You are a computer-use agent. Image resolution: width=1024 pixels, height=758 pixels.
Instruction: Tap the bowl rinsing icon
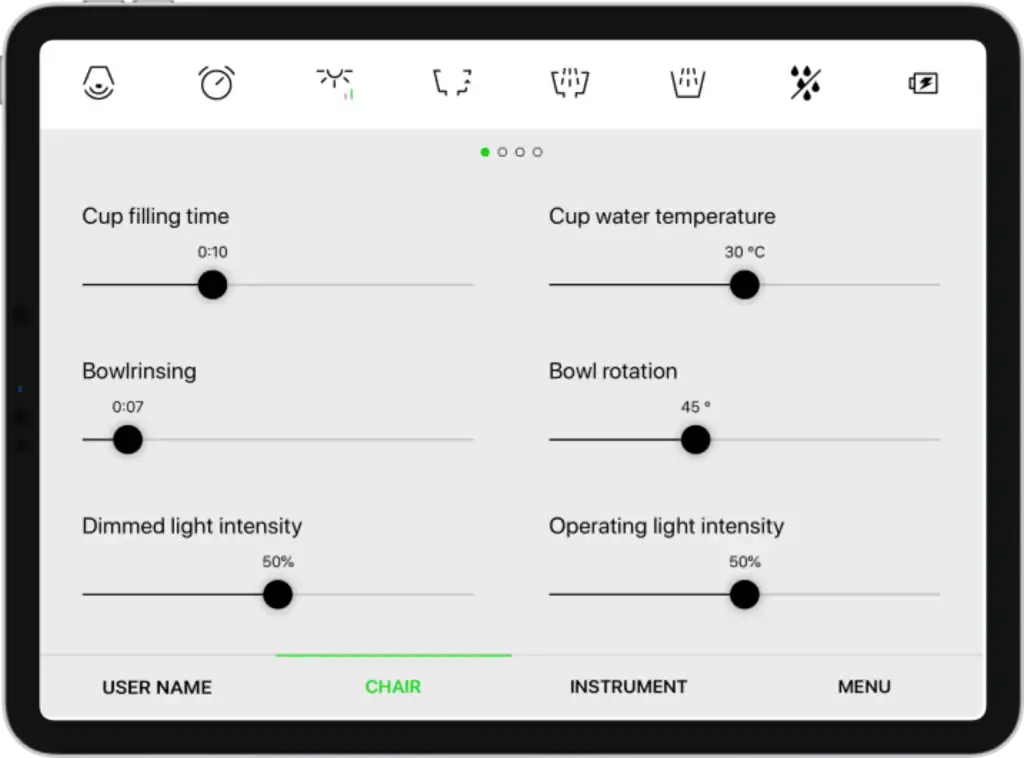point(688,84)
